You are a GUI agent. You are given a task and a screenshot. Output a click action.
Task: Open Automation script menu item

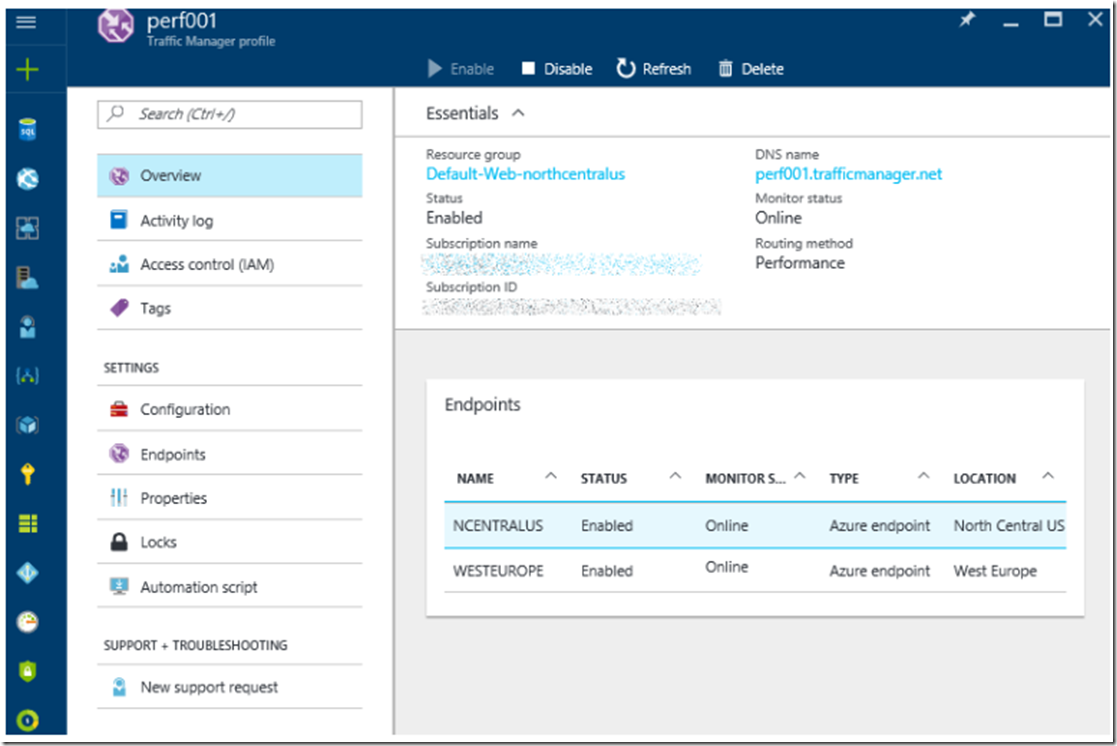click(x=229, y=586)
